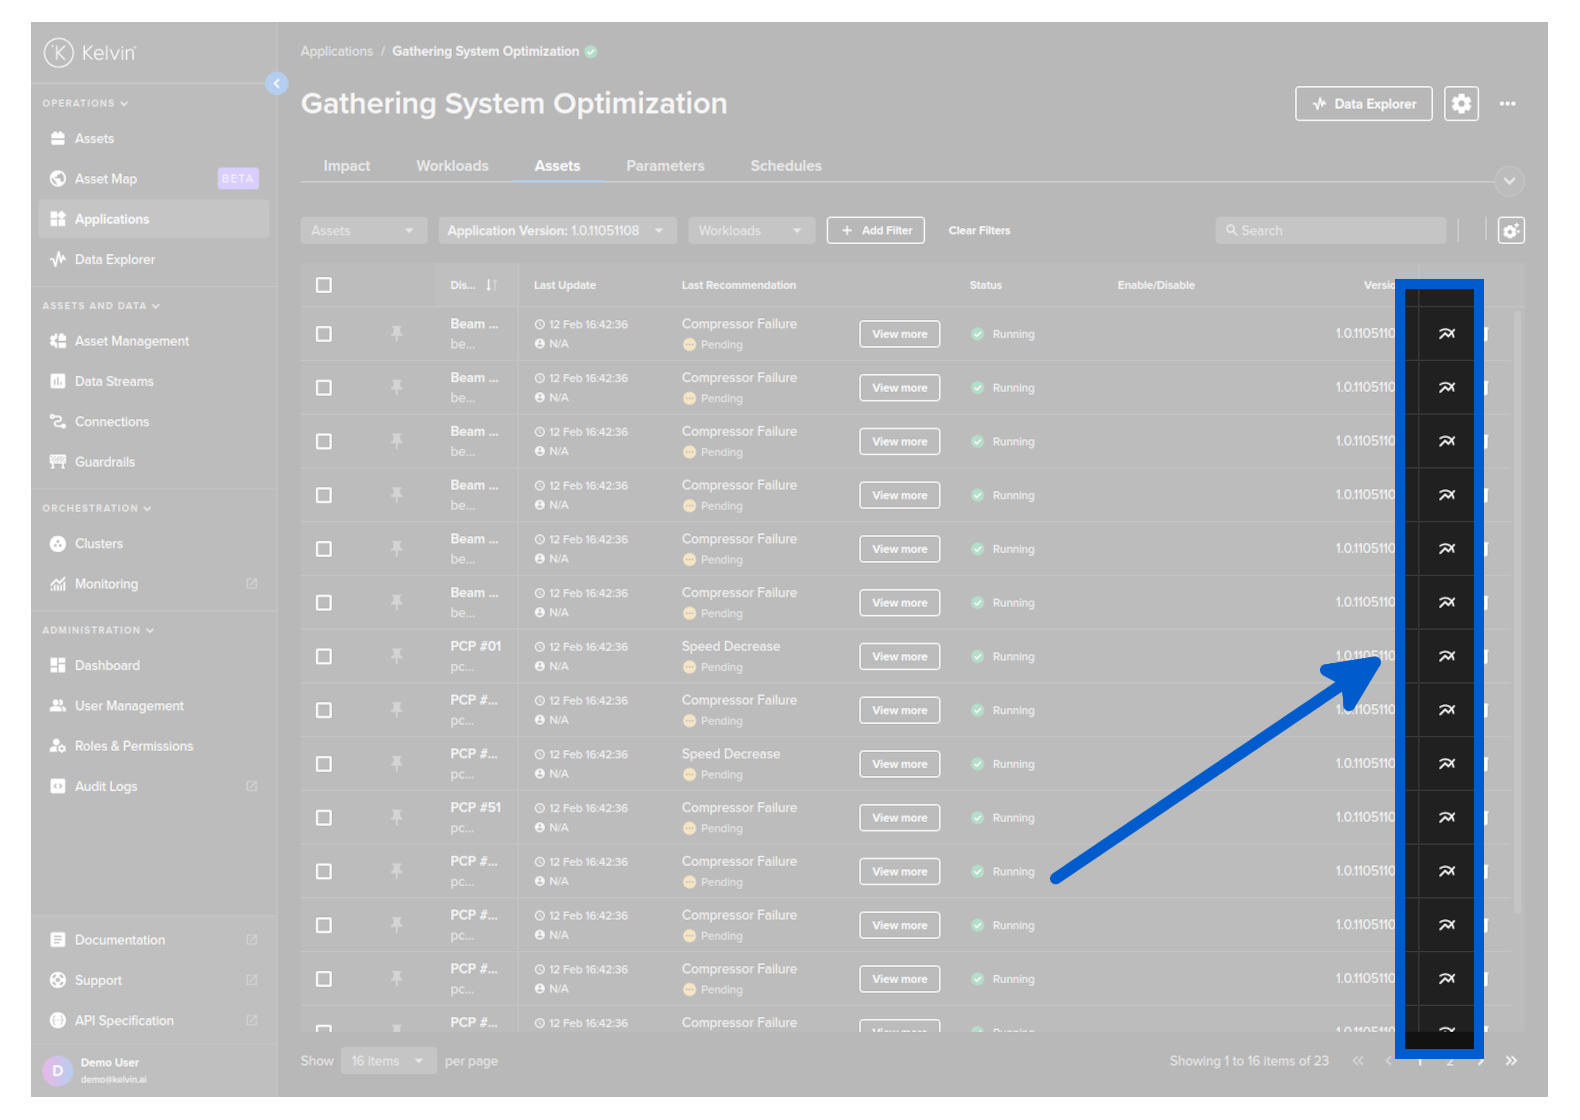Check the checkbox for the first Beam row

pyautogui.click(x=324, y=334)
